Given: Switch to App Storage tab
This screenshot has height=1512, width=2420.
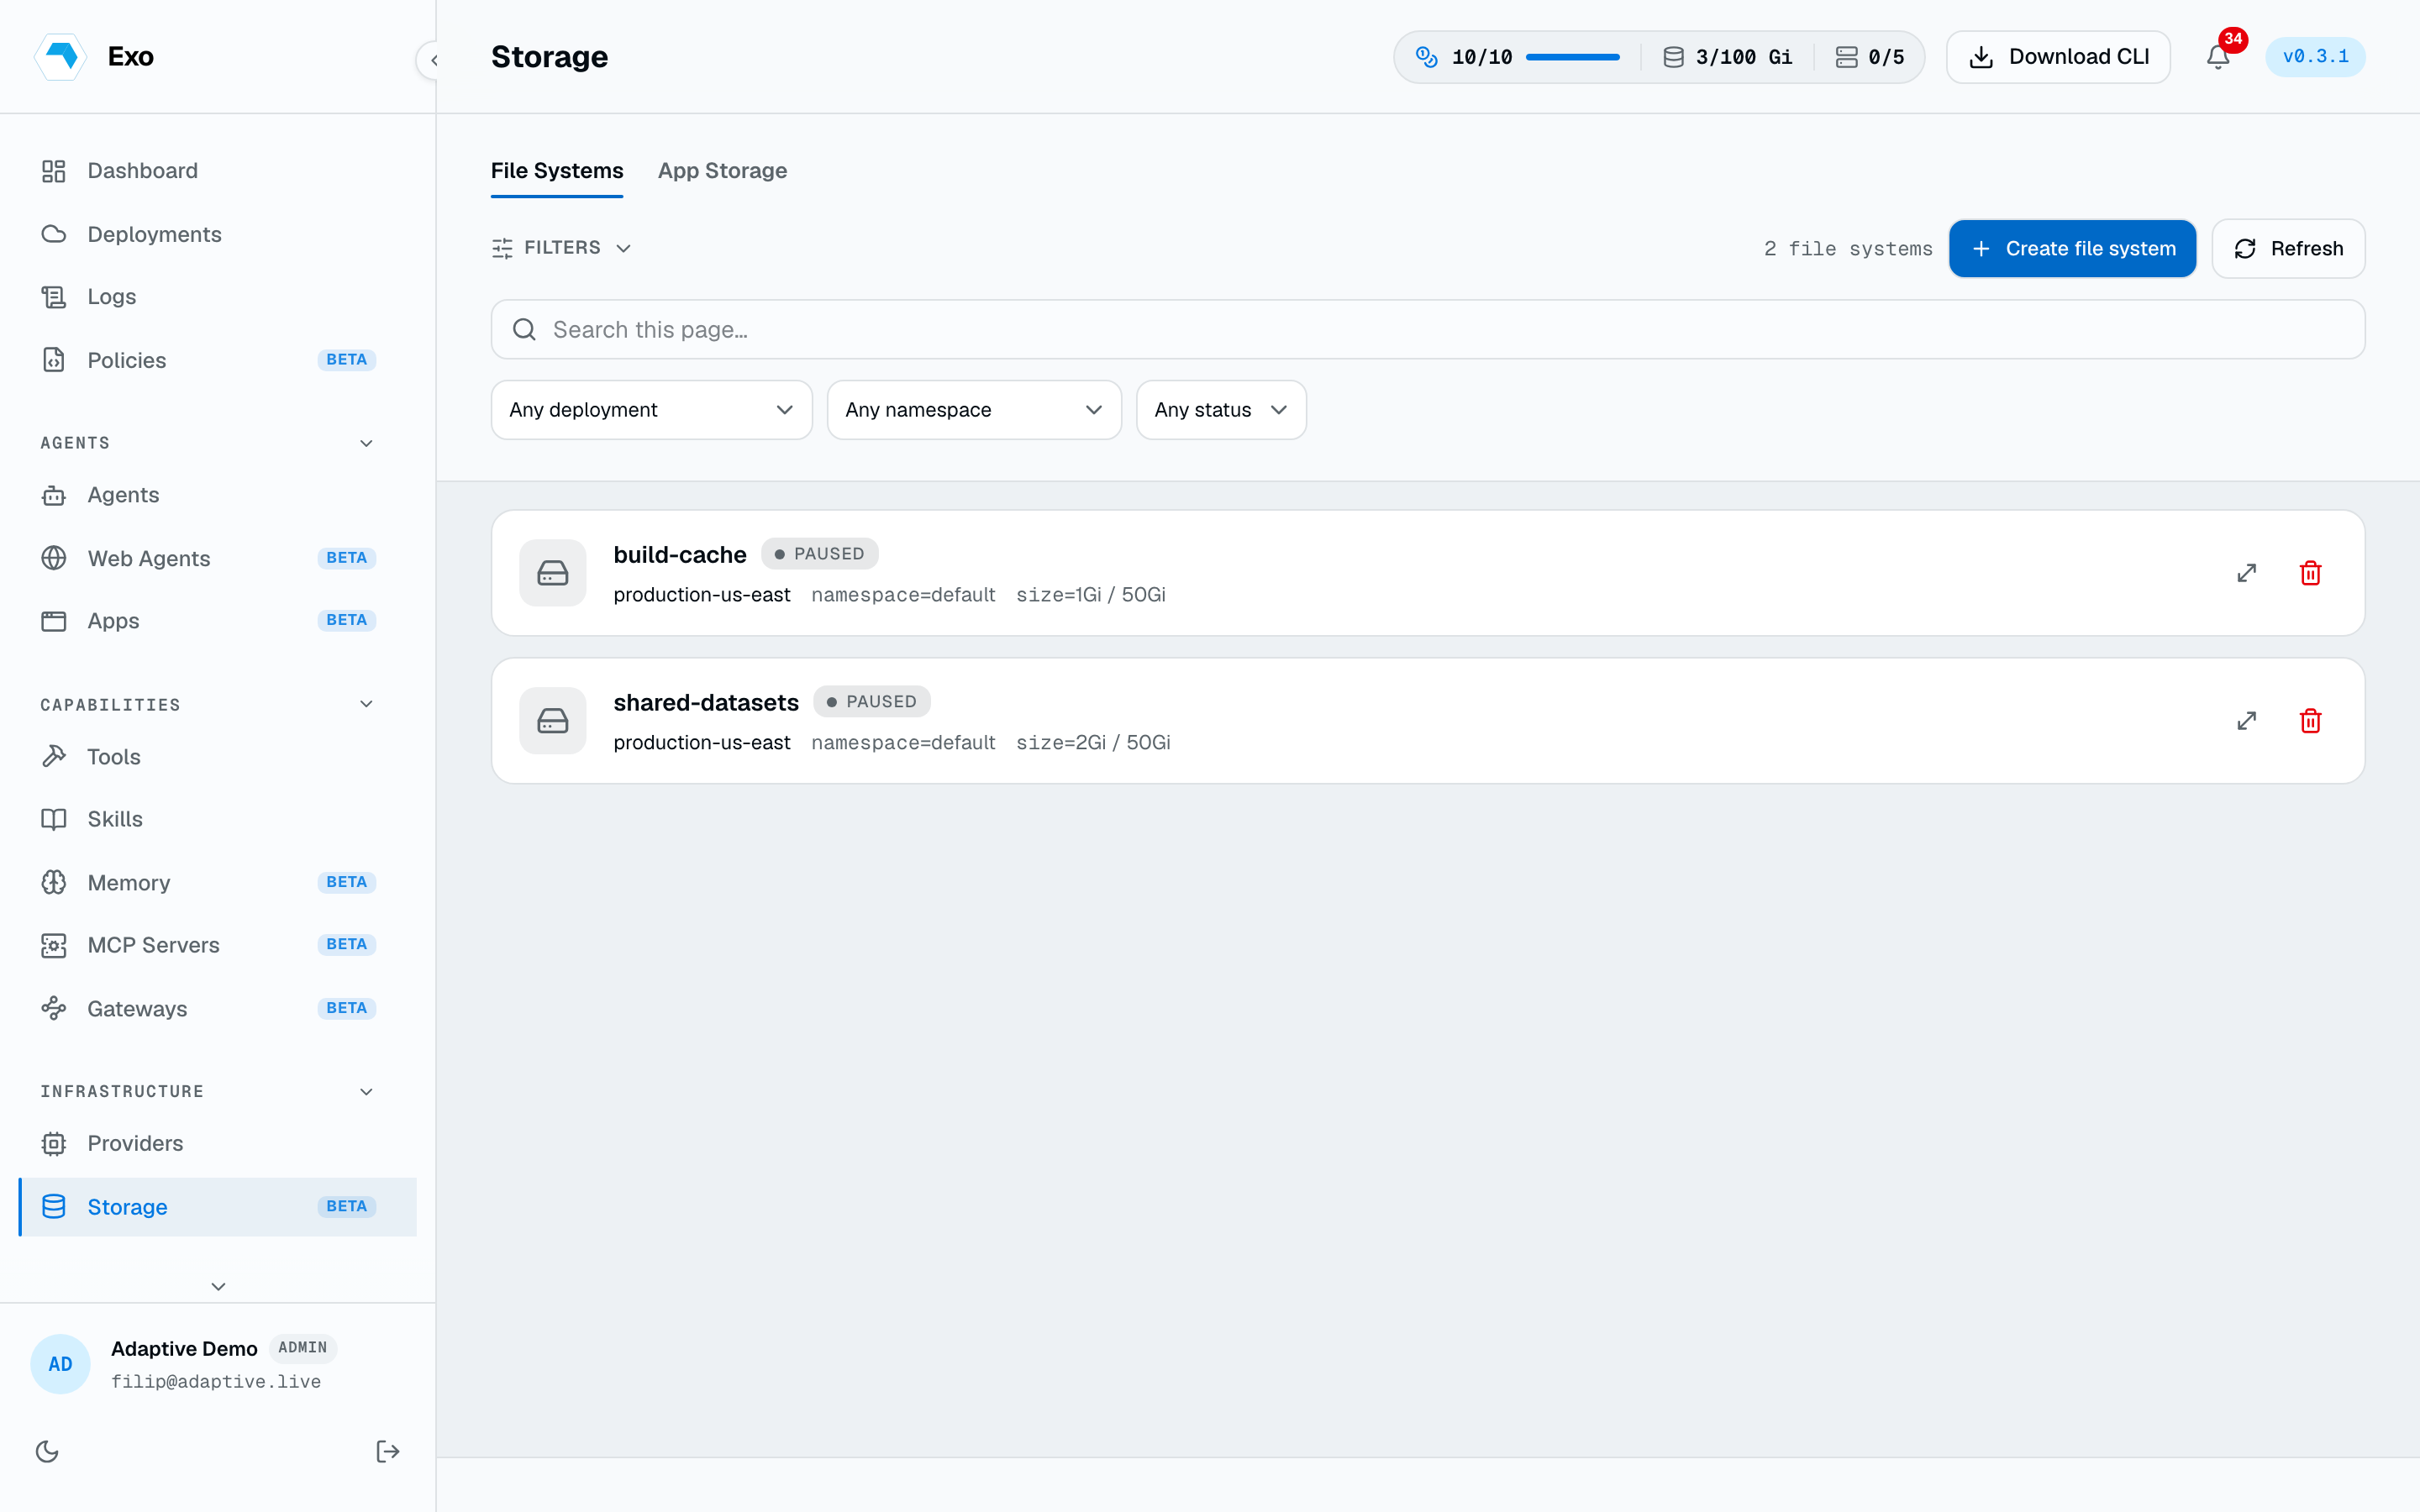Looking at the screenshot, I should coord(722,171).
